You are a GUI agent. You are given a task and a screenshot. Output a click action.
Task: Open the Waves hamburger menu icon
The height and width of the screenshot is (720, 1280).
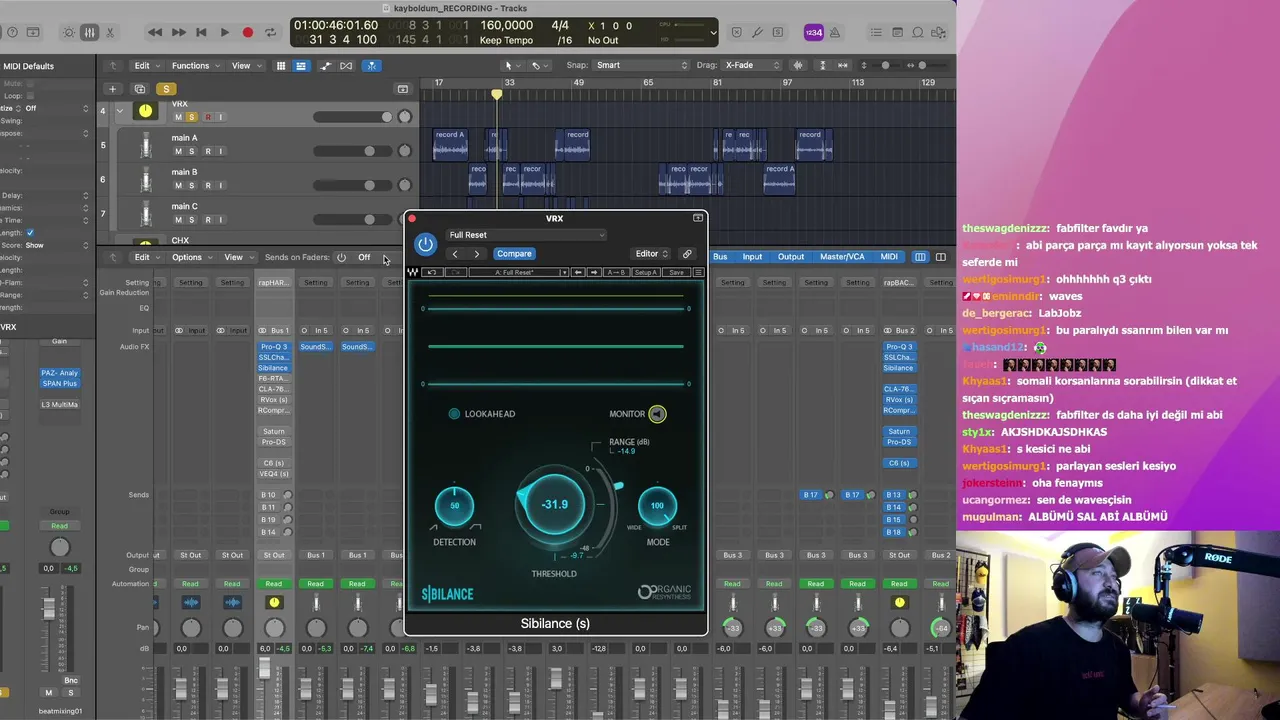(698, 272)
